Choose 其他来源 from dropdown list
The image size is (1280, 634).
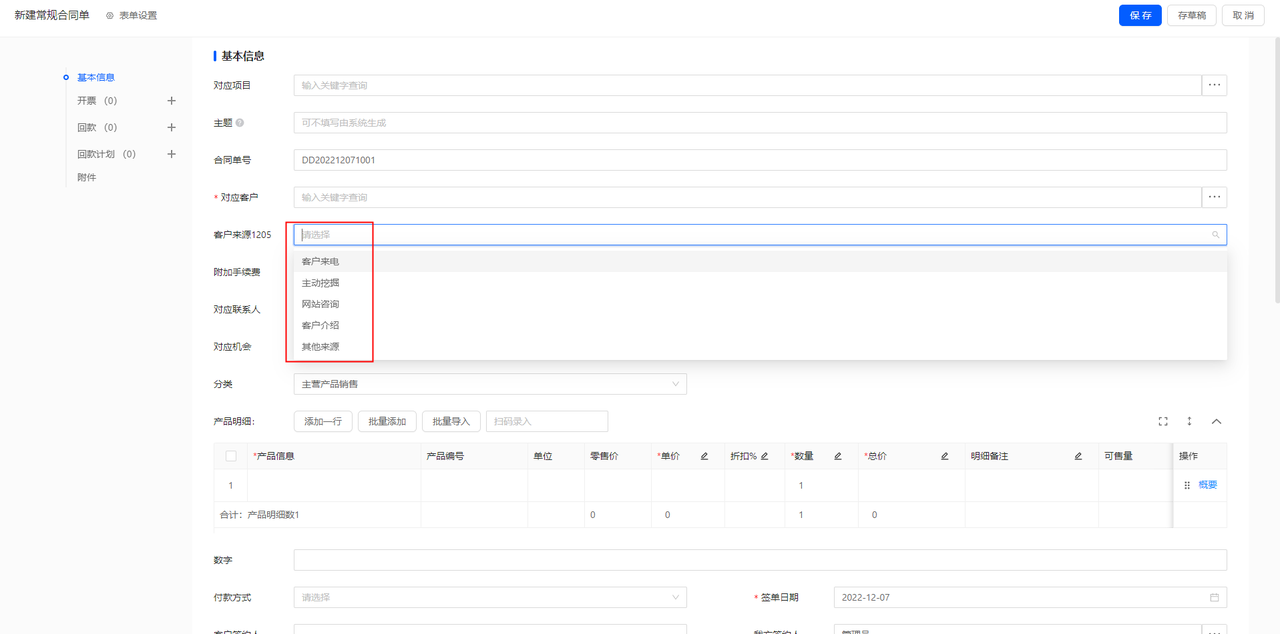point(760,347)
